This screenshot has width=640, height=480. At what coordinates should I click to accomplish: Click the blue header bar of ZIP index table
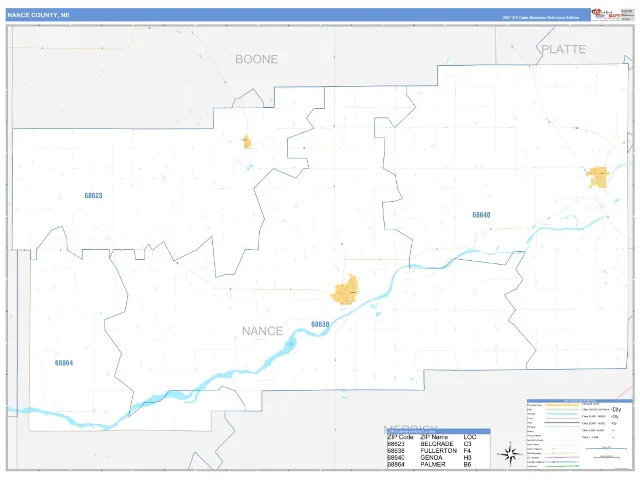click(x=438, y=431)
